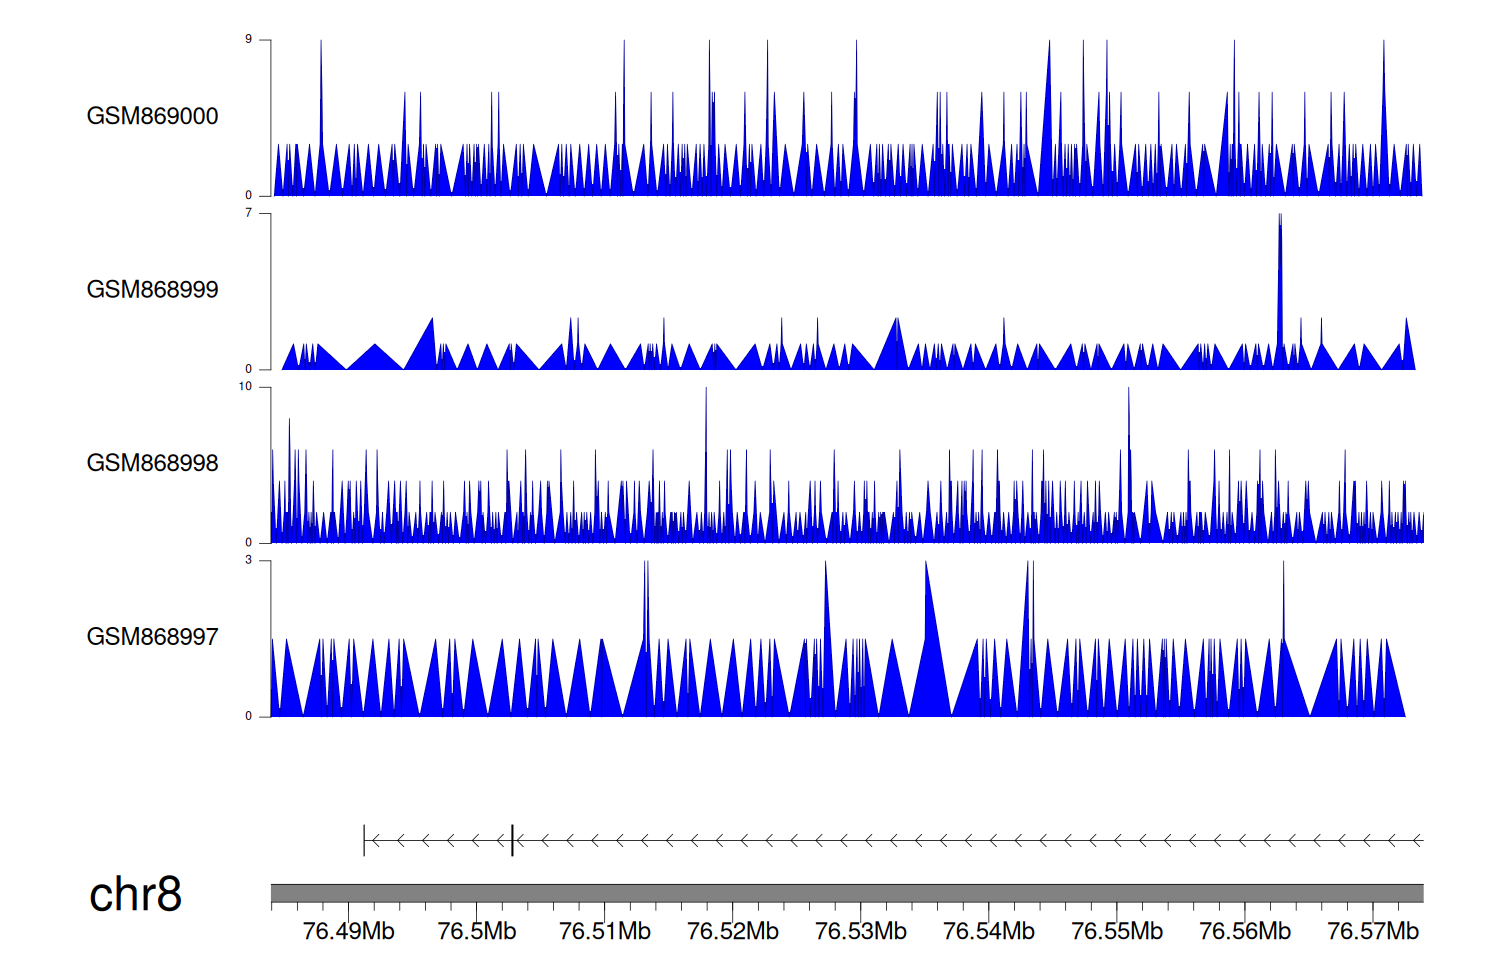Click the y-axis maximum 9 on GSM869000
This screenshot has width=1500, height=980.
coord(248,40)
